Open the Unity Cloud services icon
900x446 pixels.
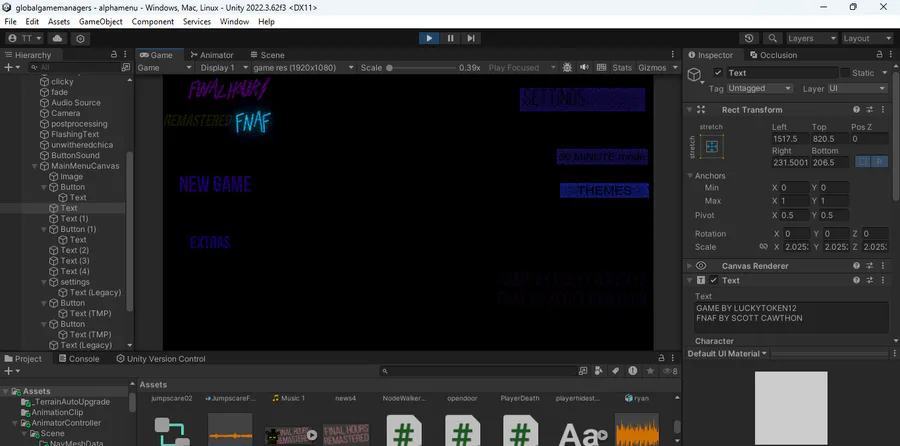point(57,38)
